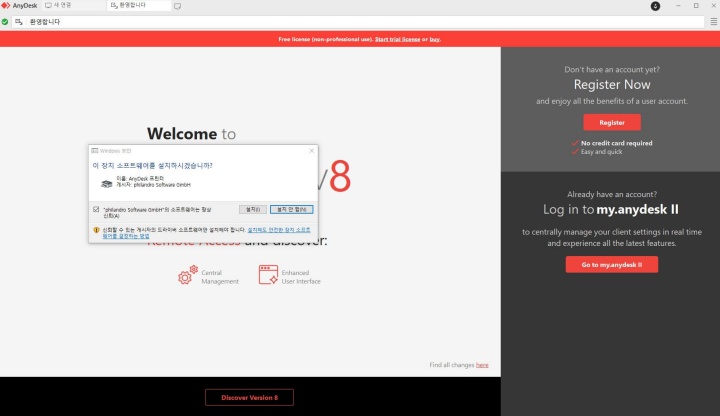Open the Find all changes here link
The width and height of the screenshot is (720, 416).
pyautogui.click(x=482, y=365)
